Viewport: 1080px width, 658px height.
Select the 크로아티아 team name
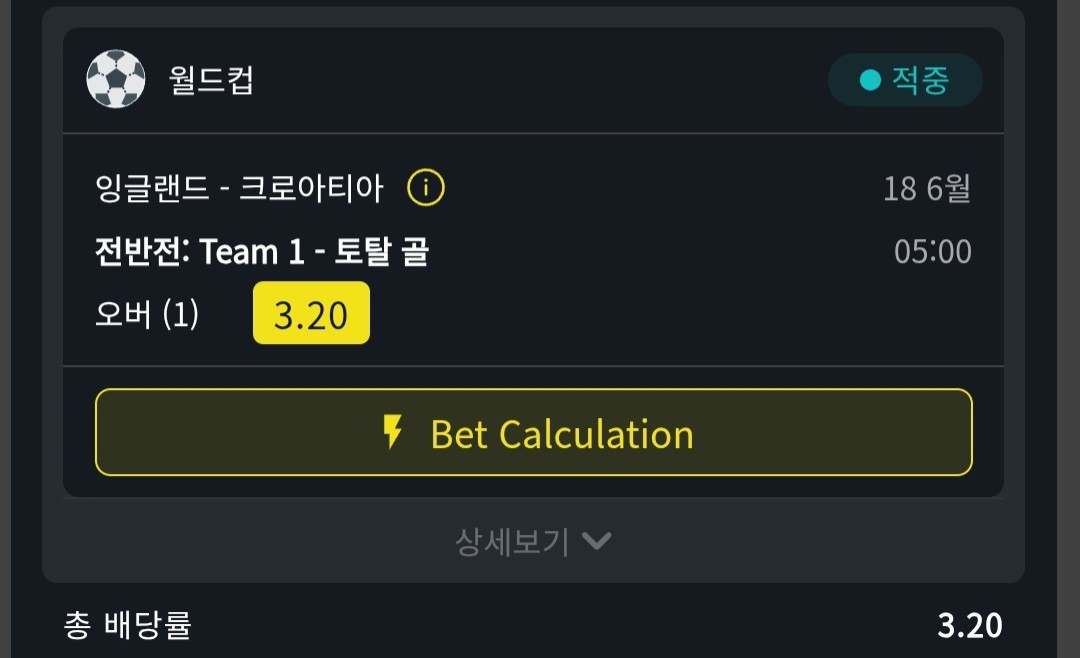point(311,187)
